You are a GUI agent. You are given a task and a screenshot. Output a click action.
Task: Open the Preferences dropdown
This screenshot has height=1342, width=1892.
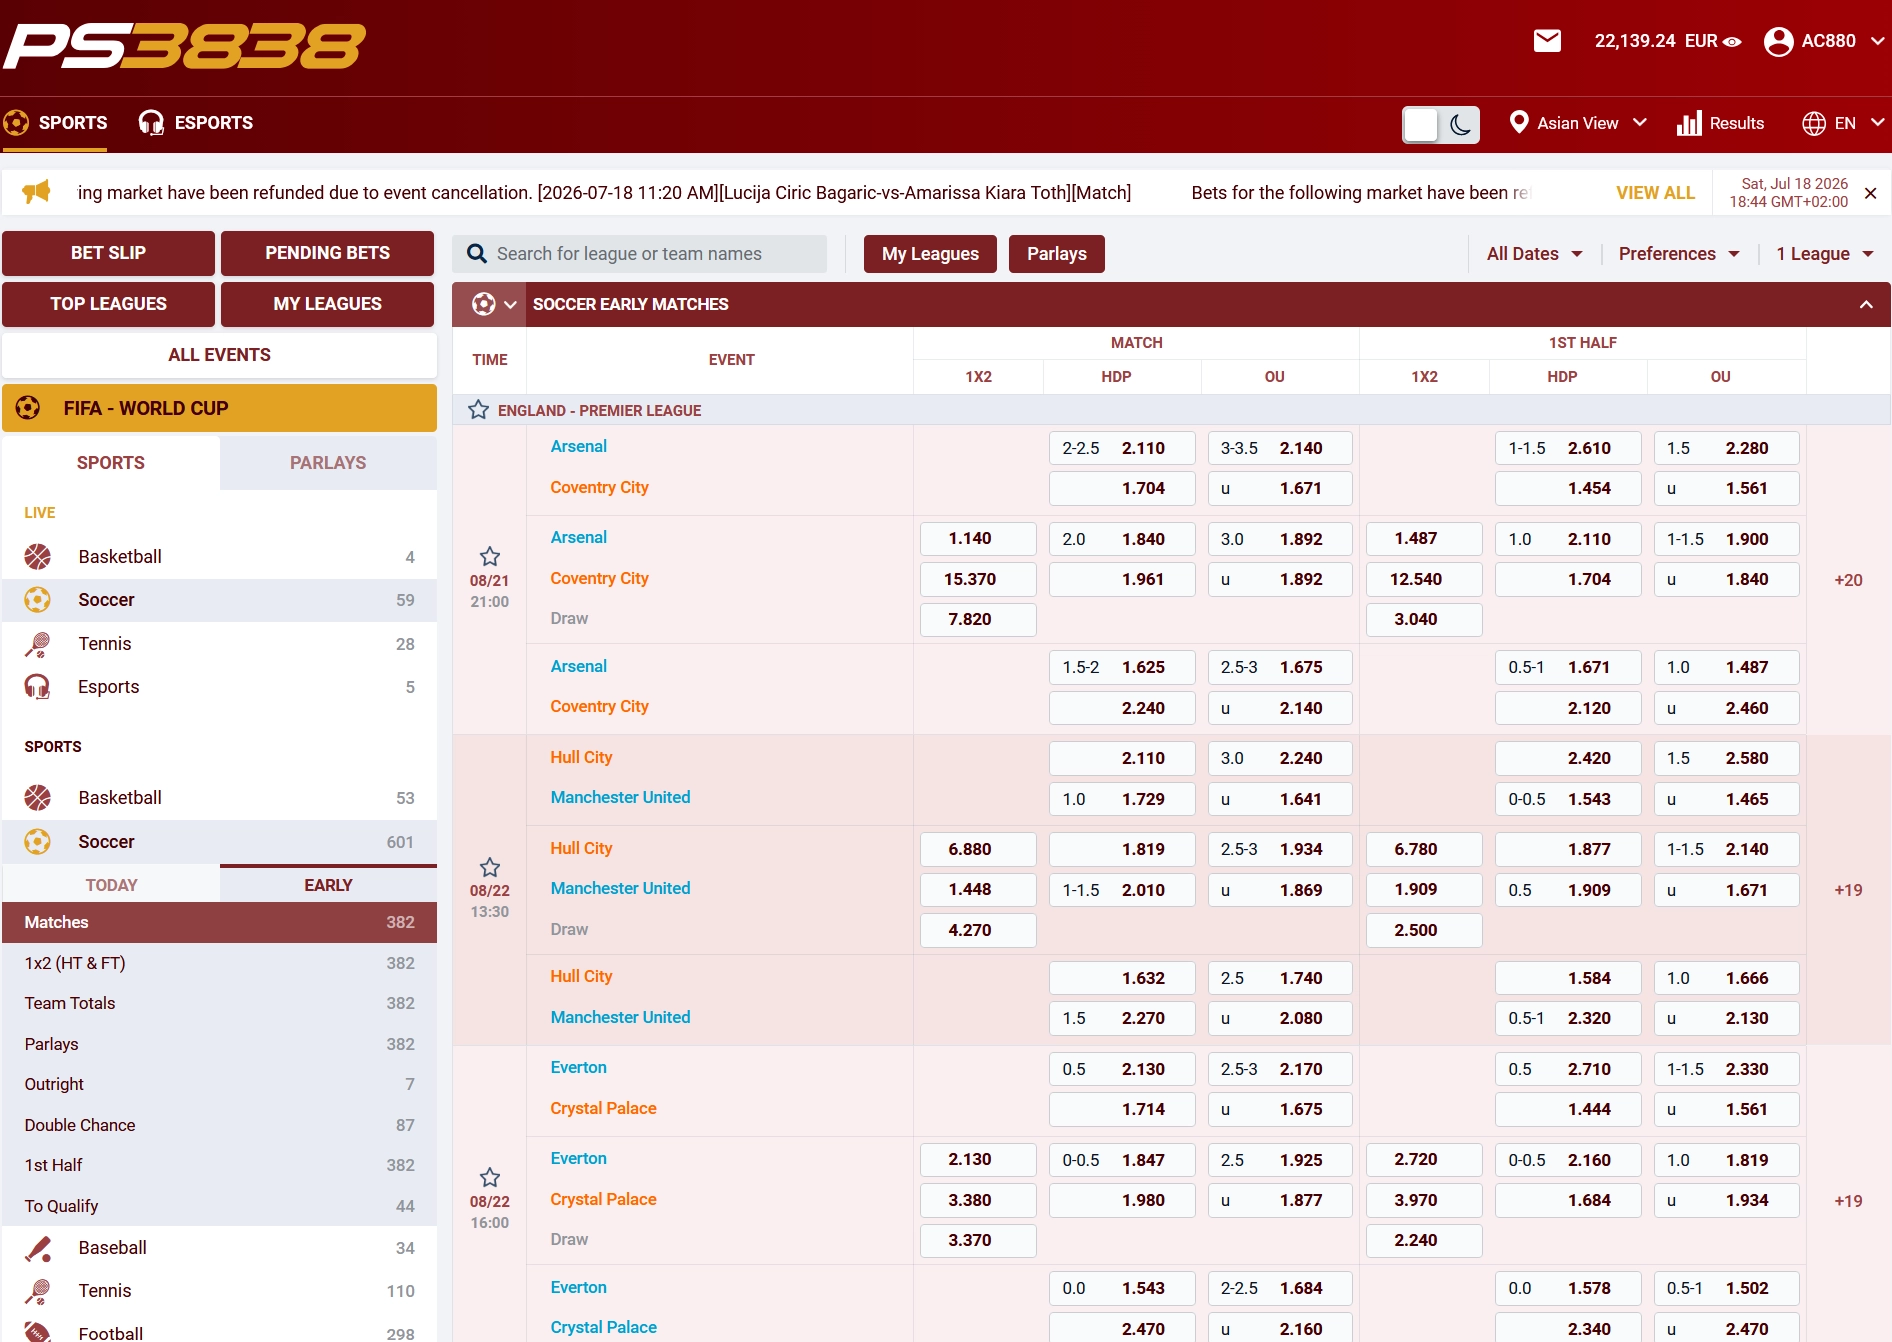[x=1679, y=254]
